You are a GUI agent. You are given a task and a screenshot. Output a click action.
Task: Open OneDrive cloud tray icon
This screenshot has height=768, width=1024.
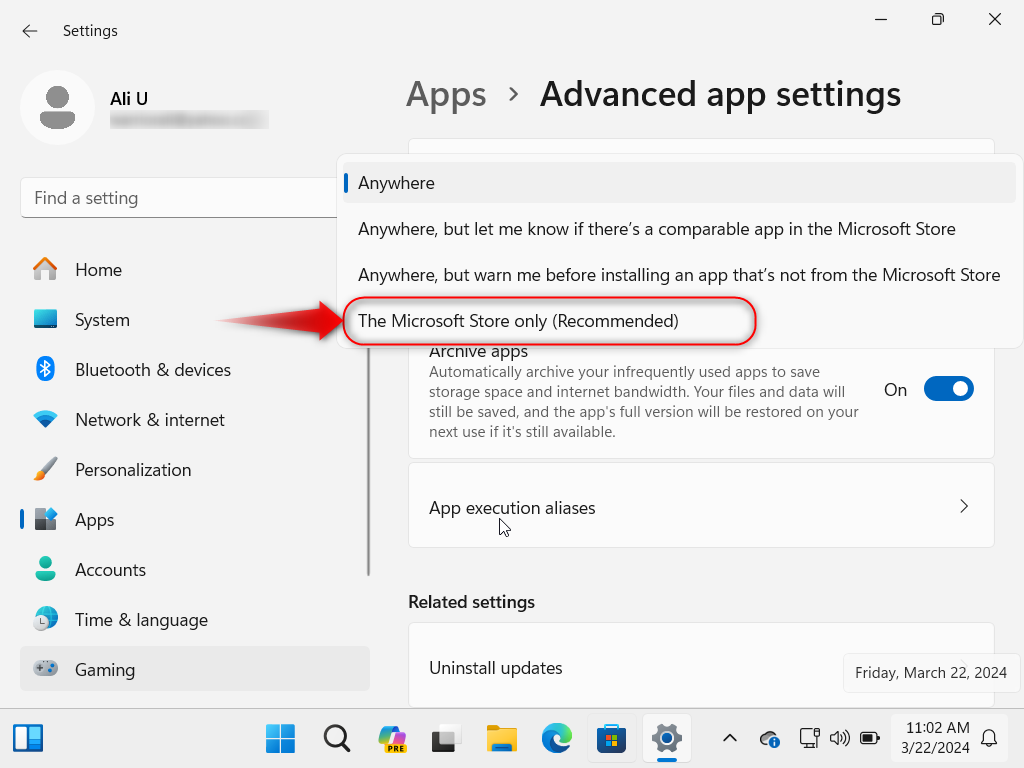[769, 739]
